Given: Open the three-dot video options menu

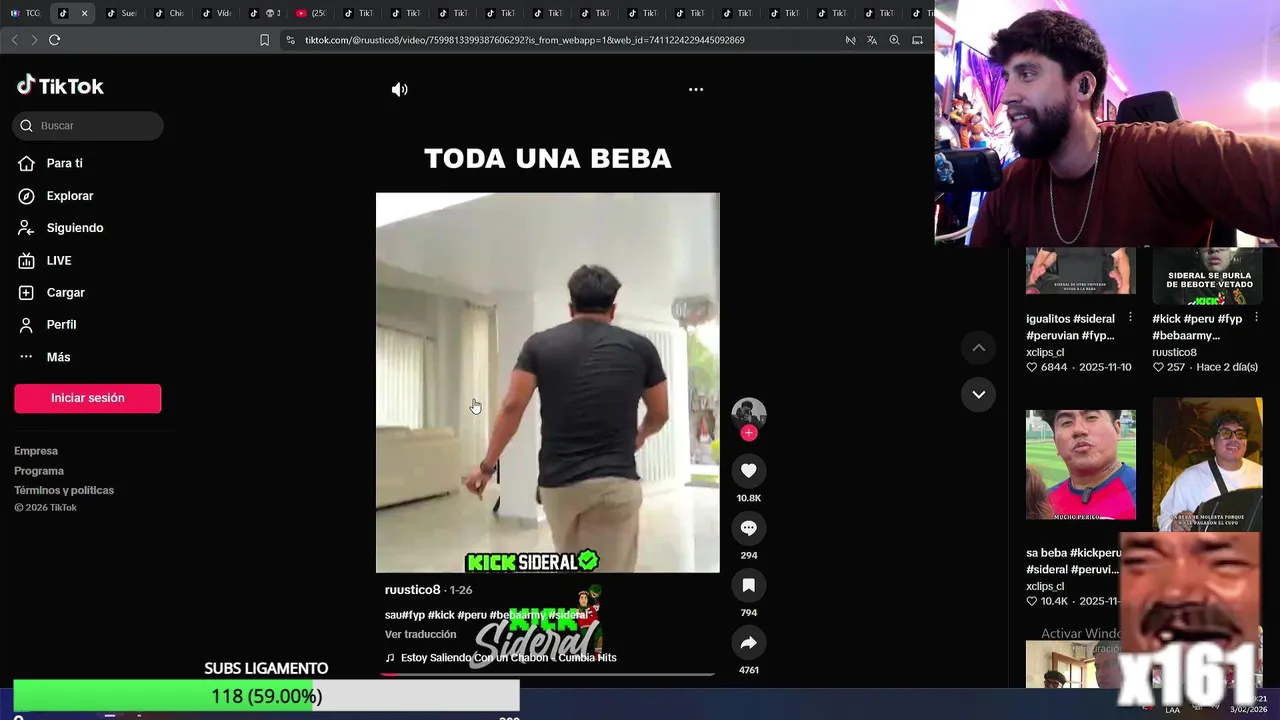Looking at the screenshot, I should 696,90.
